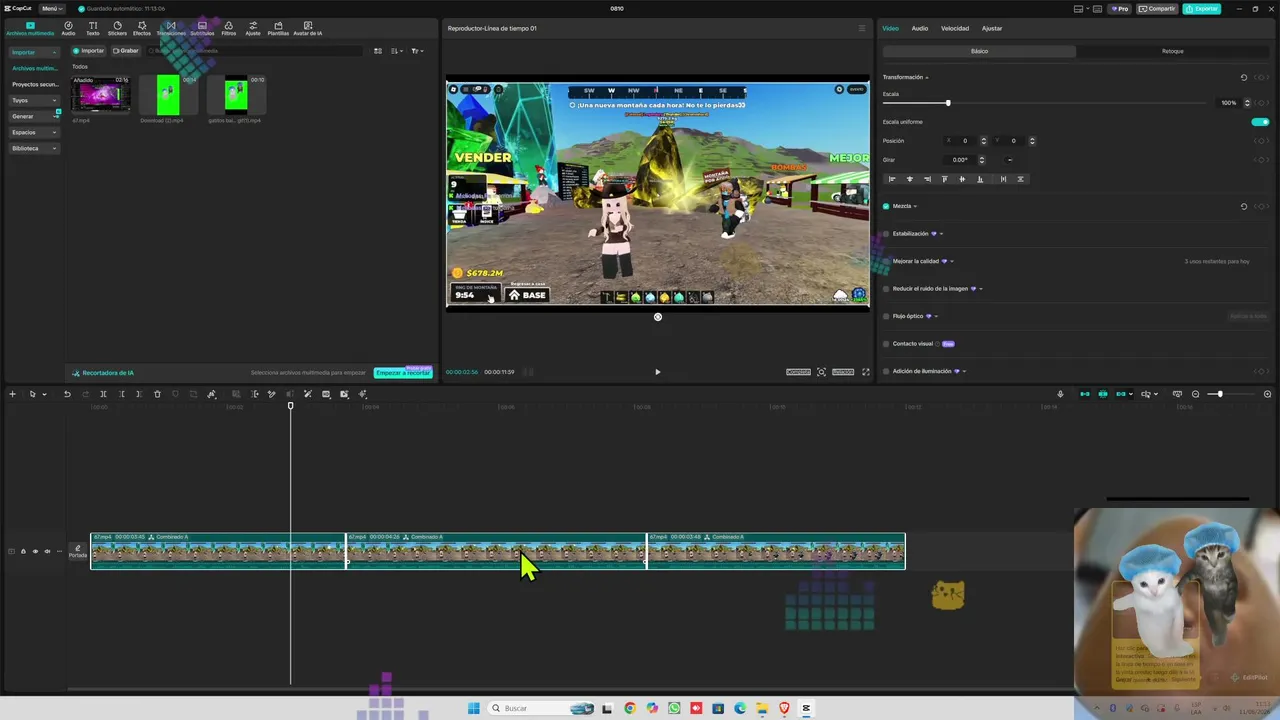Expand the Tuyos sidebar section

(x=34, y=100)
